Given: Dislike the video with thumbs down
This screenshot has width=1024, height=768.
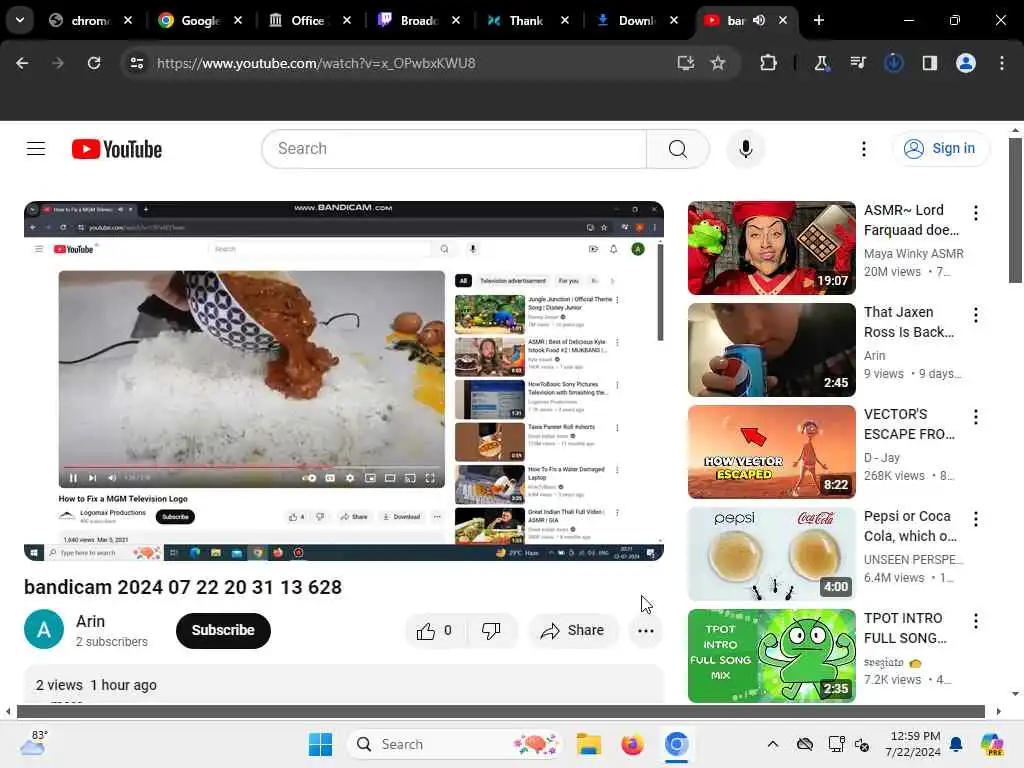Looking at the screenshot, I should [x=491, y=630].
